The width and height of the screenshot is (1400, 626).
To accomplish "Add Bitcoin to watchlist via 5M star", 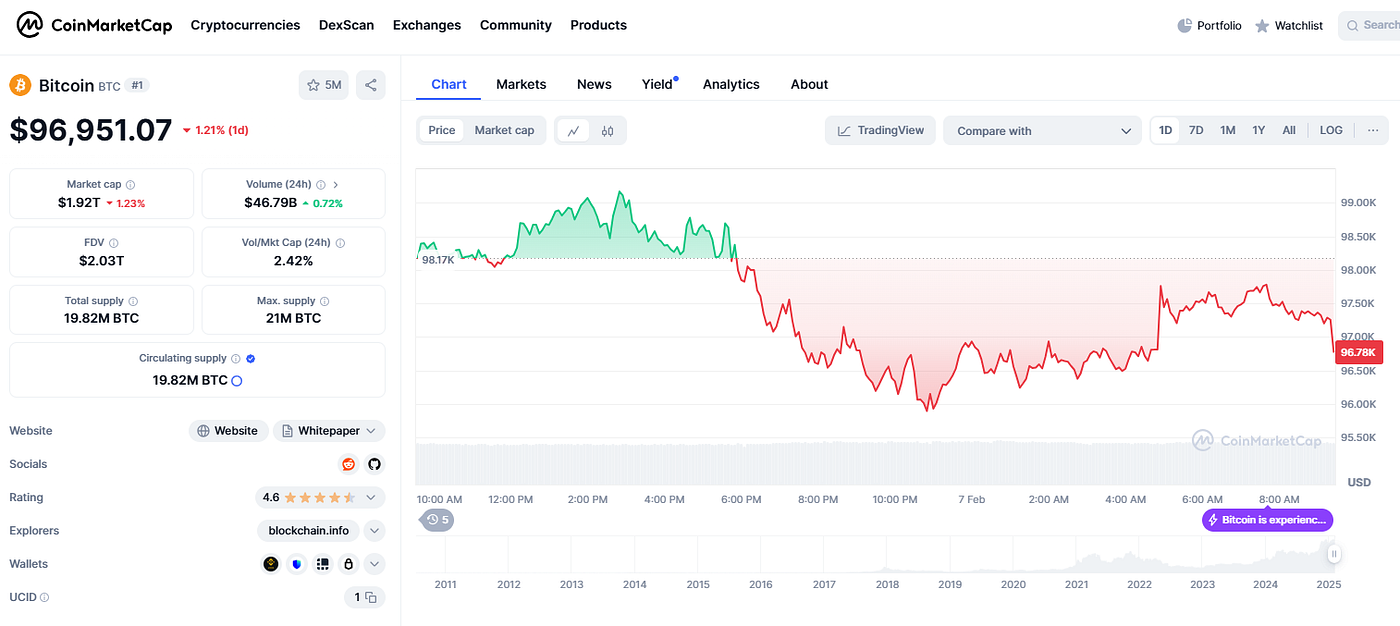I will (x=324, y=85).
